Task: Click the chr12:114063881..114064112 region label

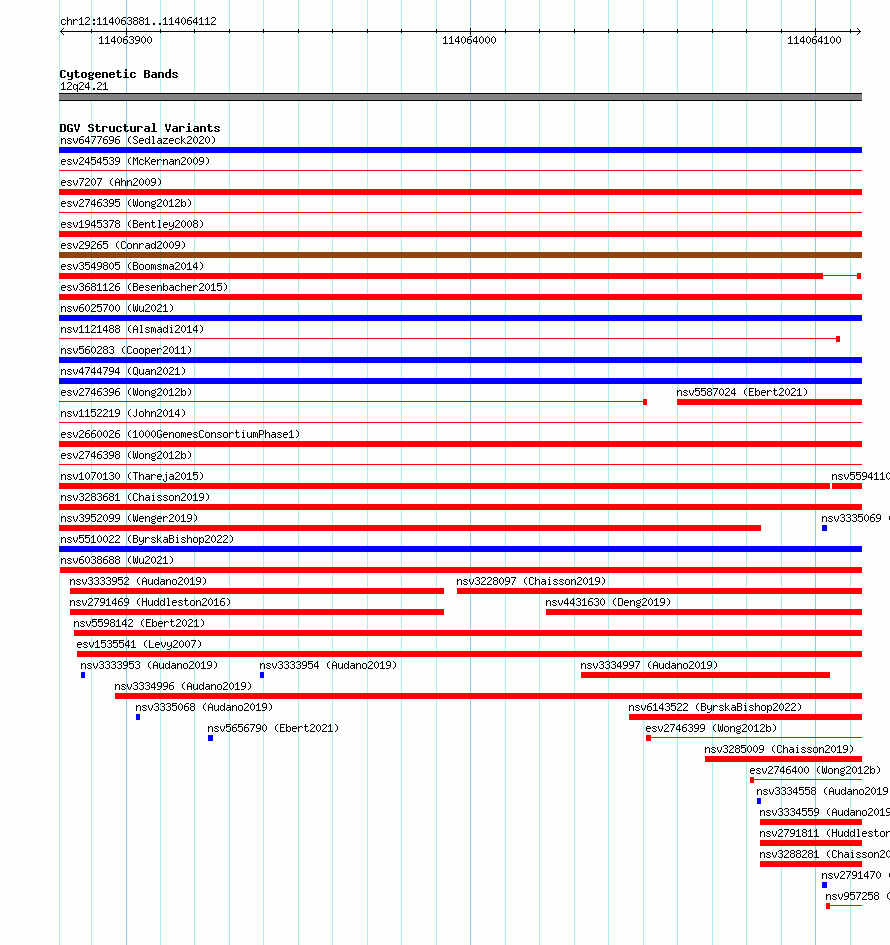Action: click(138, 22)
